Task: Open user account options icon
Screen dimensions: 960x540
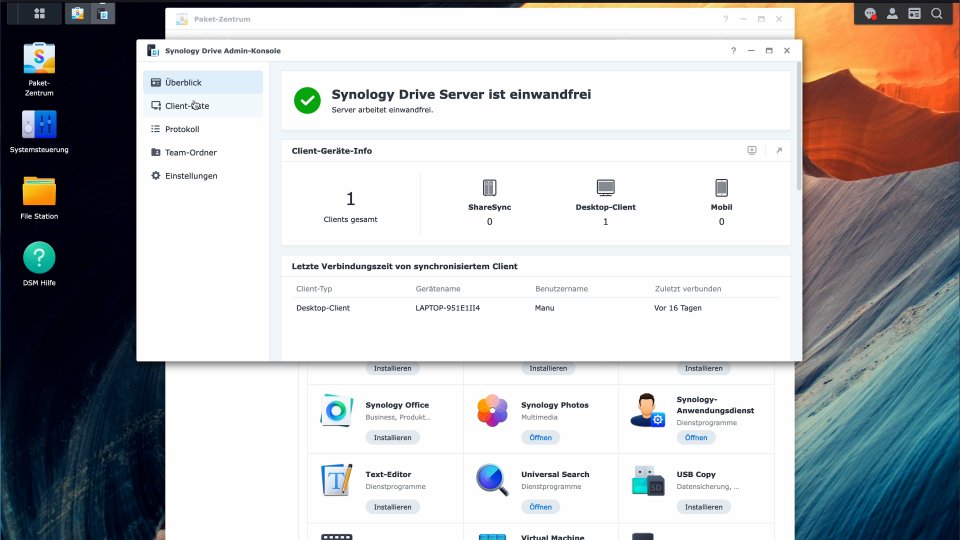Action: click(892, 13)
